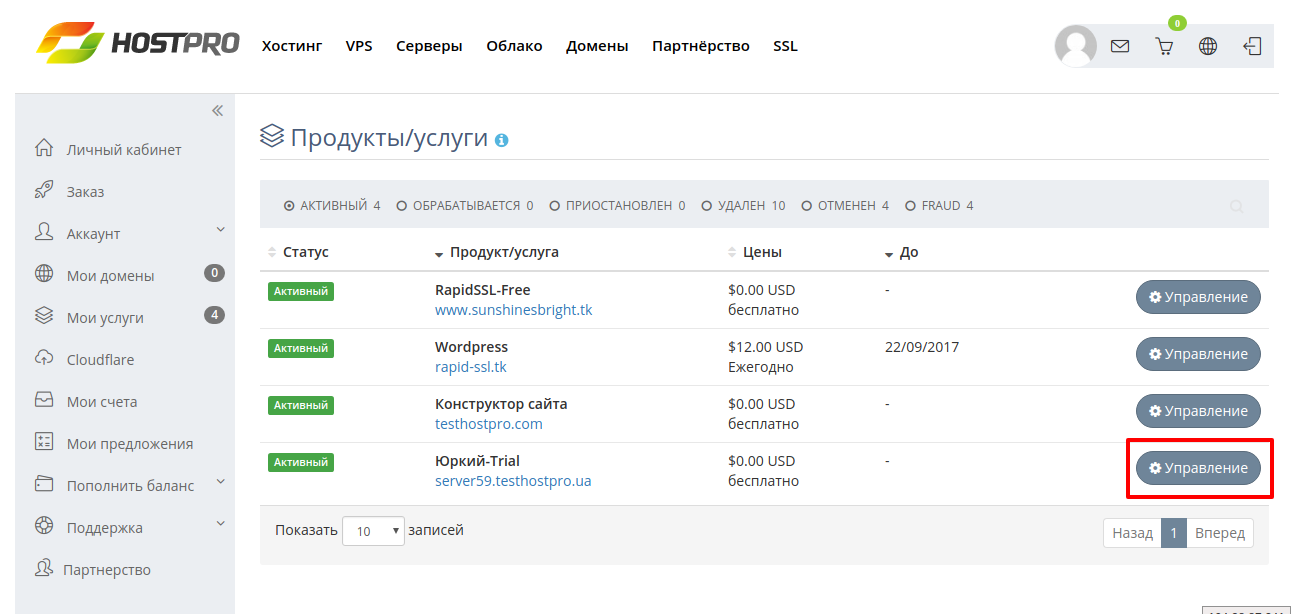Click Управление for Wordpress
Viewport: 1304px width, 614px height.
click(x=1198, y=354)
